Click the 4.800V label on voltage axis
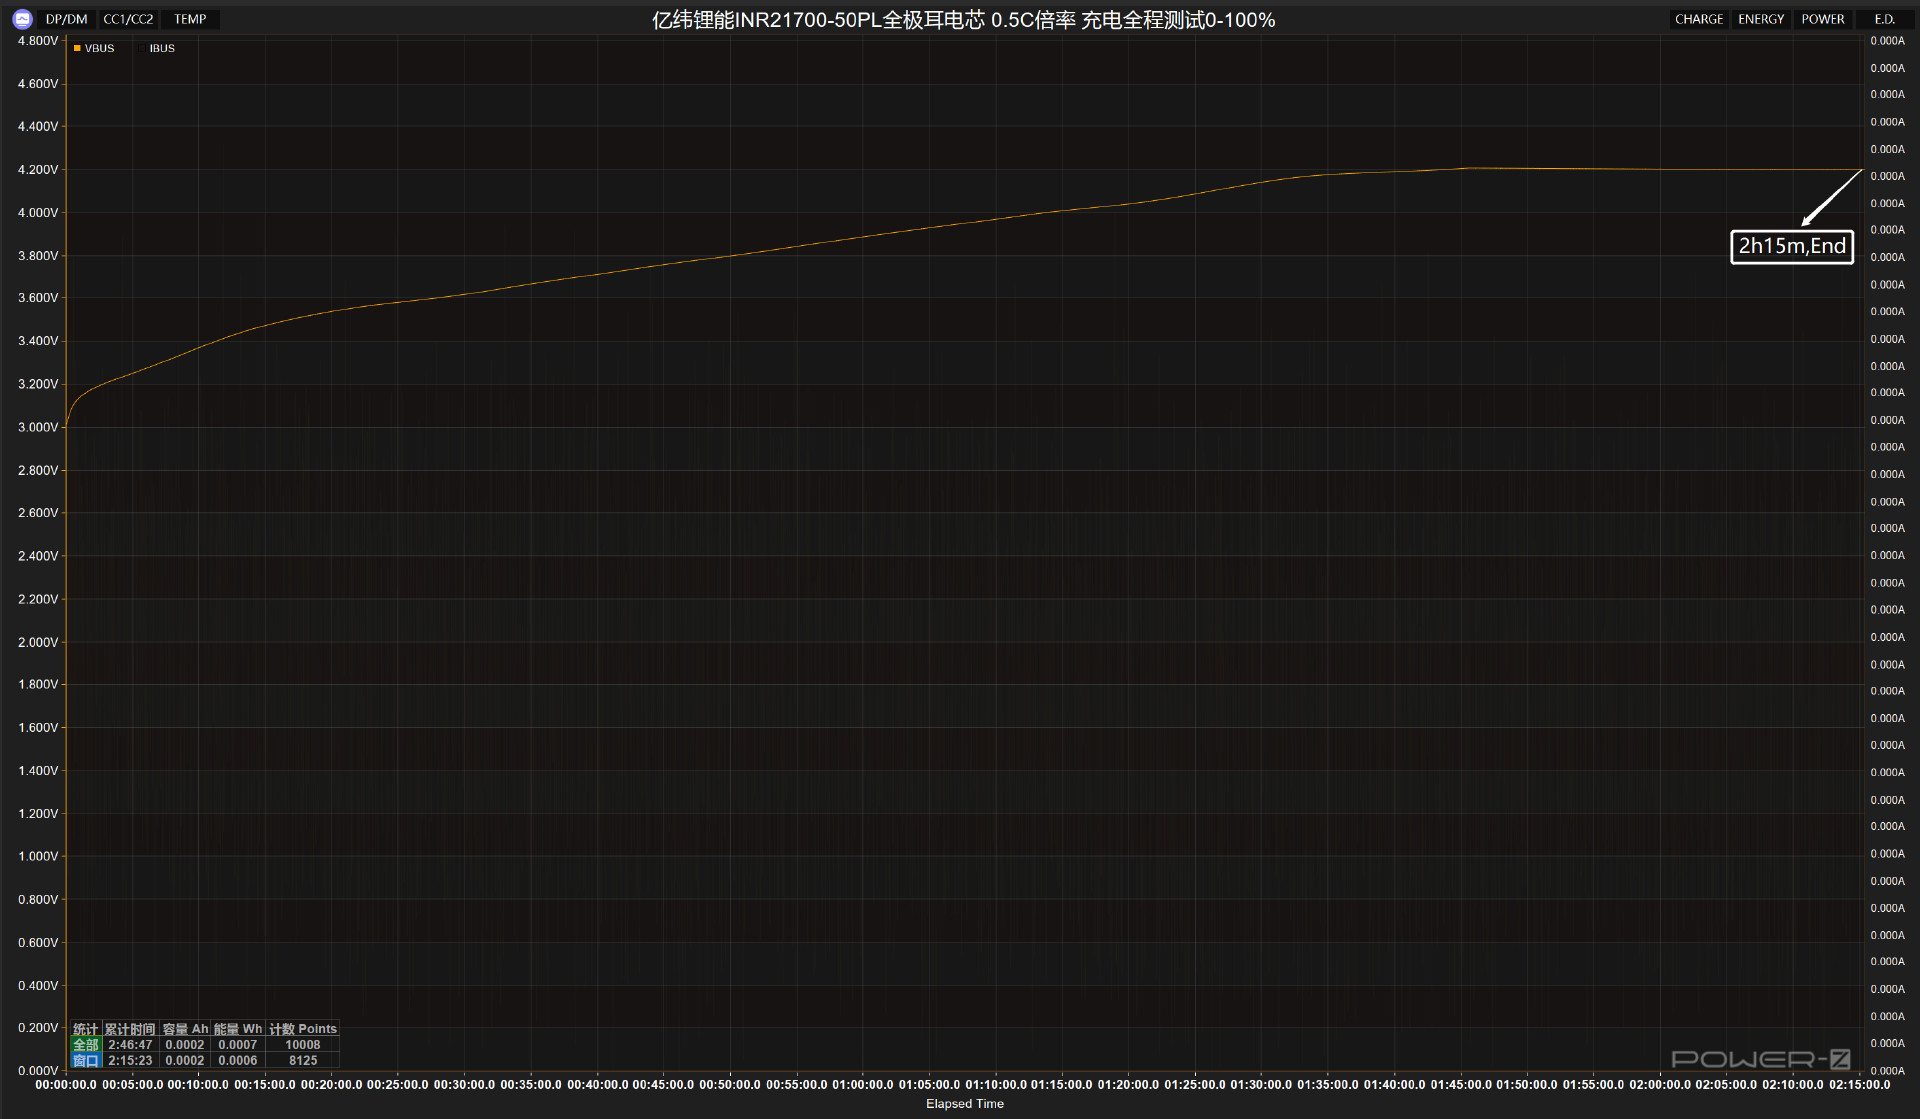 38,41
